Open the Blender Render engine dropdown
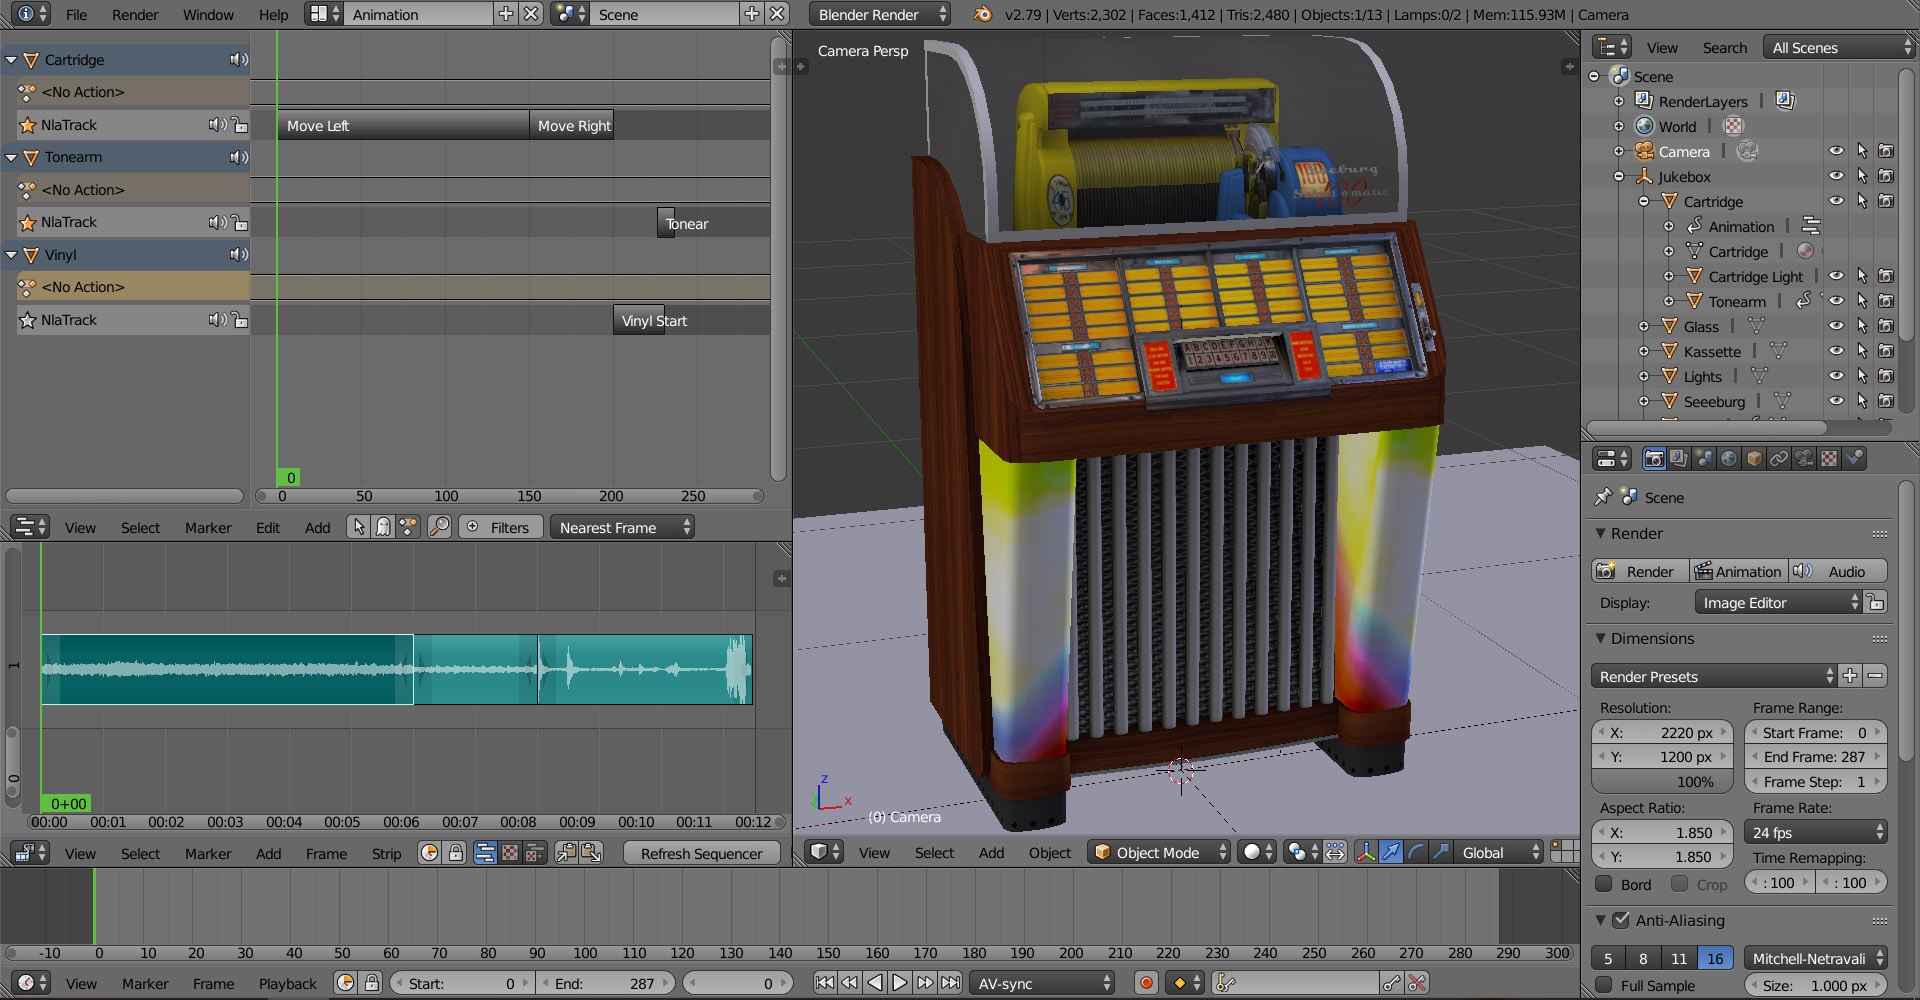The image size is (1920, 1000). pyautogui.click(x=880, y=14)
